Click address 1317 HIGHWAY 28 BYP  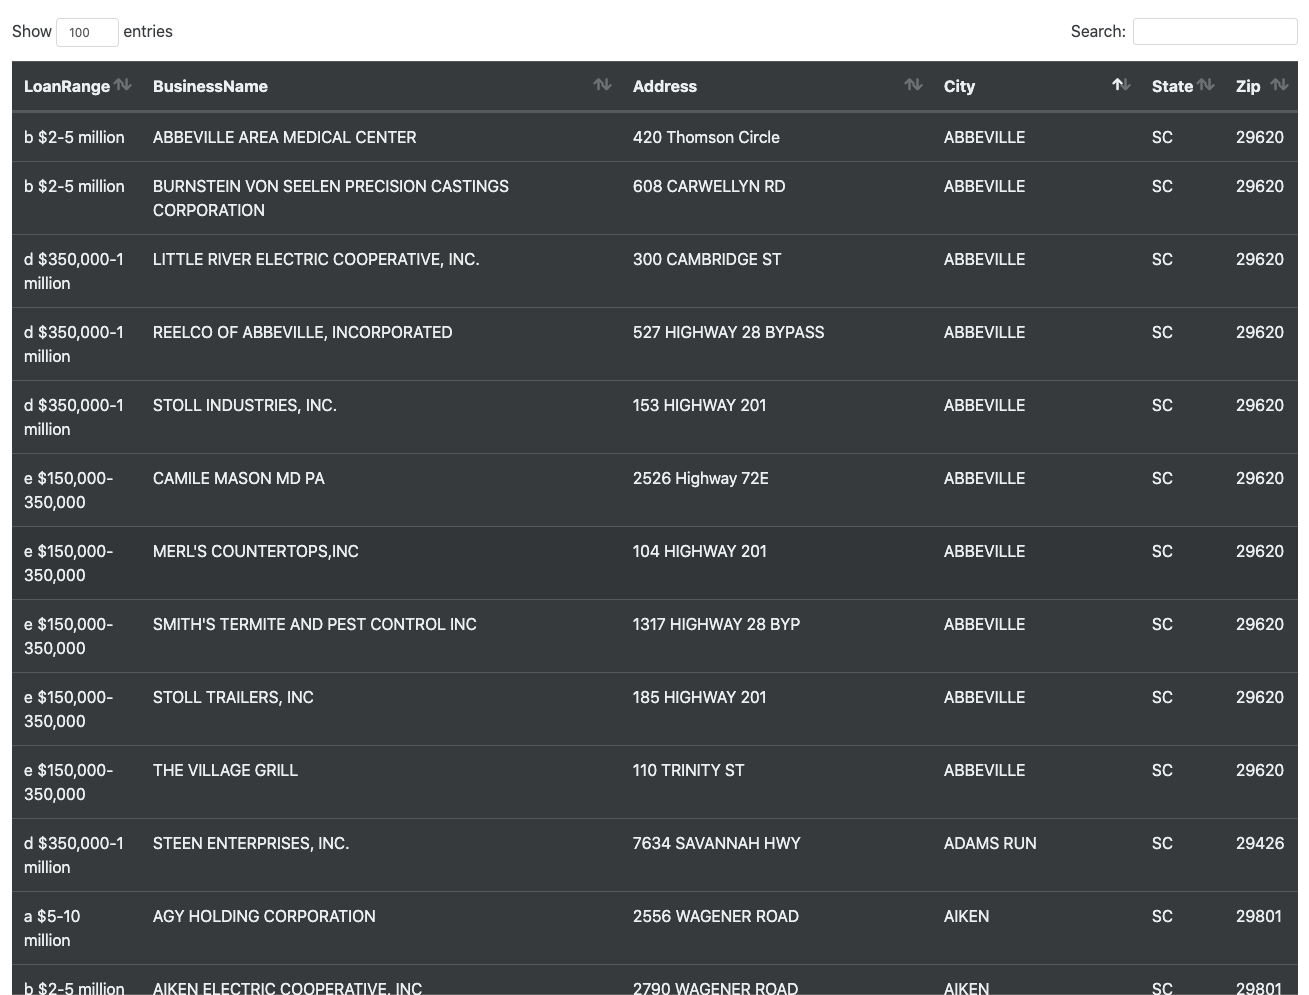tap(717, 624)
